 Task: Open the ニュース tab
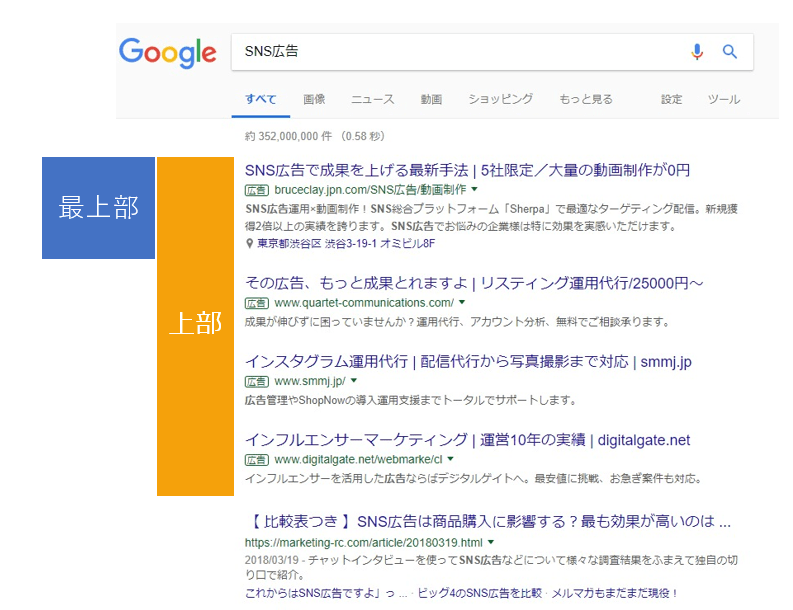[372, 100]
